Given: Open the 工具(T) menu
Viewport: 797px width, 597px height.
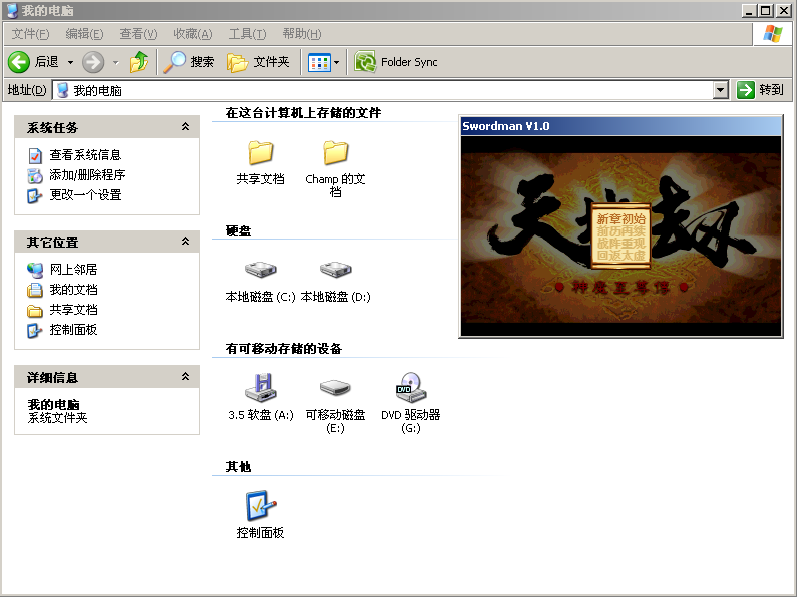Looking at the screenshot, I should 247,34.
